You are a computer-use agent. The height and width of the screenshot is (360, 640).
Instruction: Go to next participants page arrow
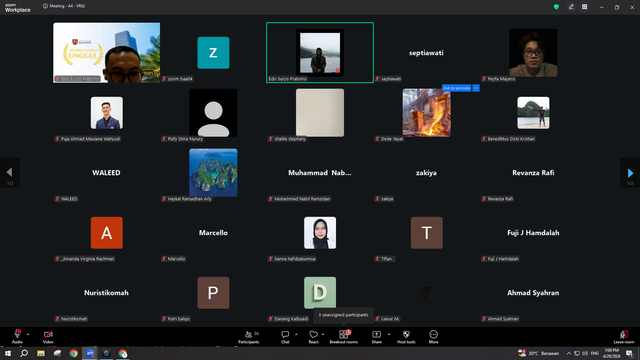point(630,173)
